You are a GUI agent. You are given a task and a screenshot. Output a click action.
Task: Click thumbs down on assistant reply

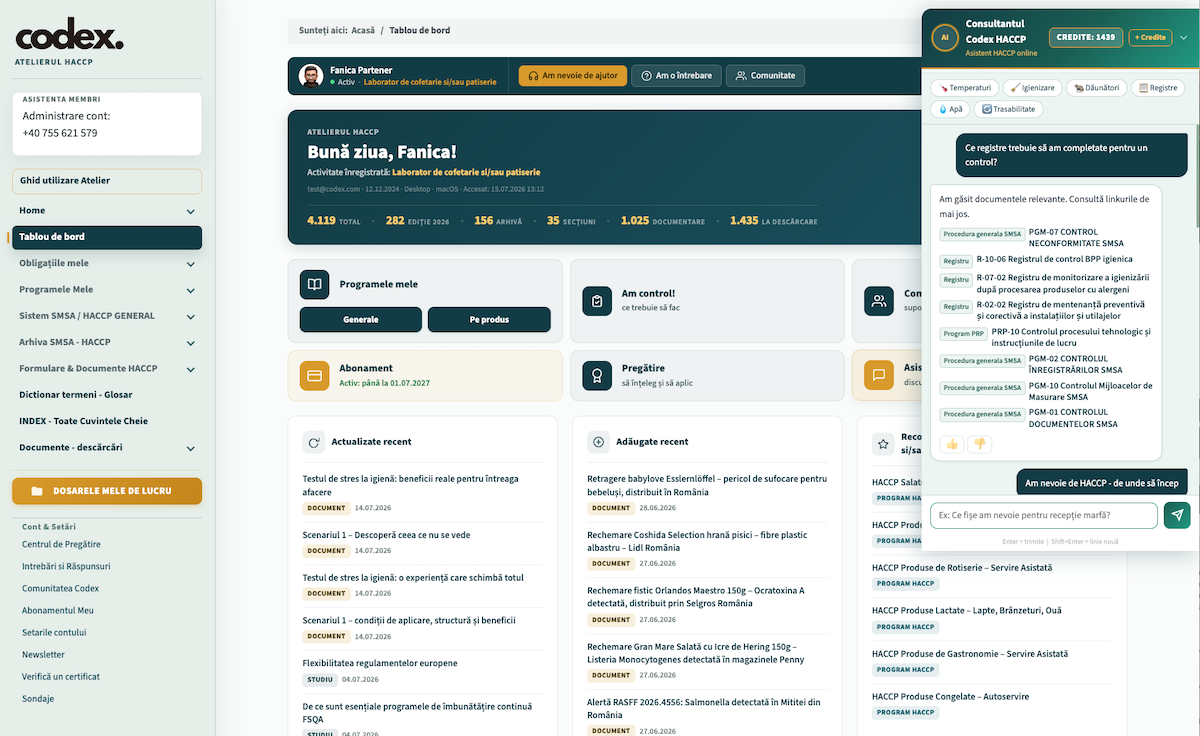pyautogui.click(x=980, y=444)
